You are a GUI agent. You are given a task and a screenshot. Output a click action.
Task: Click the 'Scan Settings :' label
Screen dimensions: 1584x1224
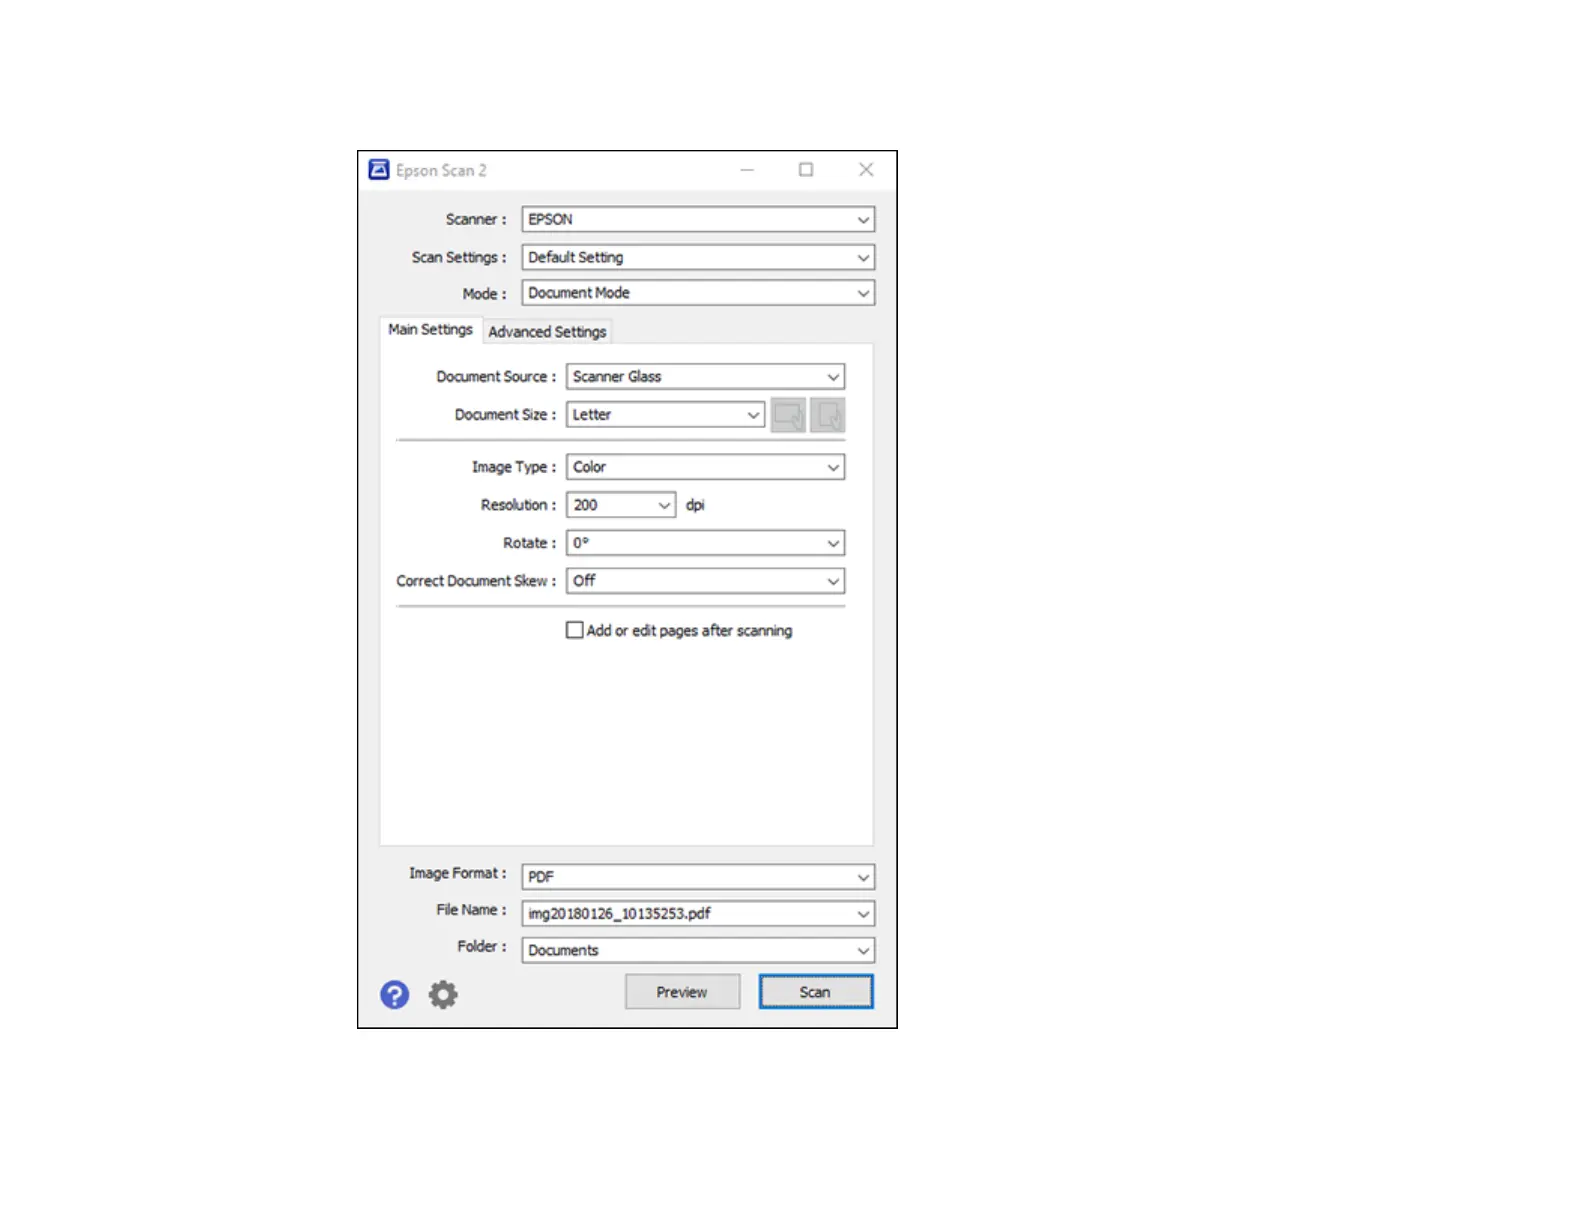tap(459, 258)
